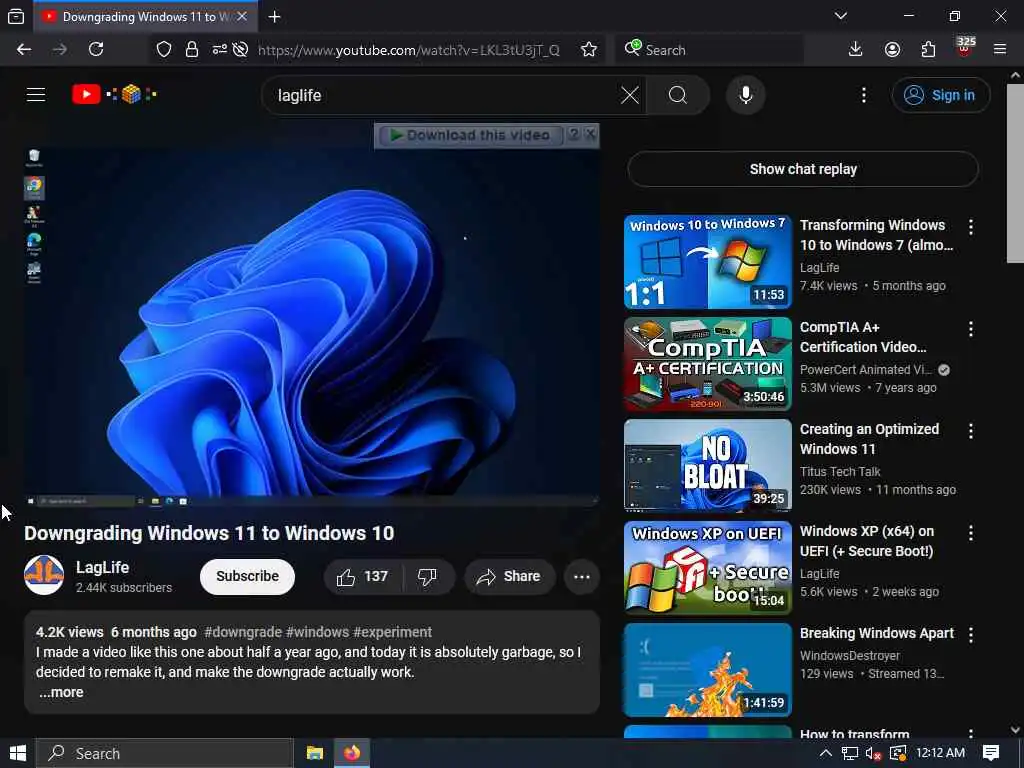Open Firefox account icon
This screenshot has width=1024, height=768.
click(892, 50)
